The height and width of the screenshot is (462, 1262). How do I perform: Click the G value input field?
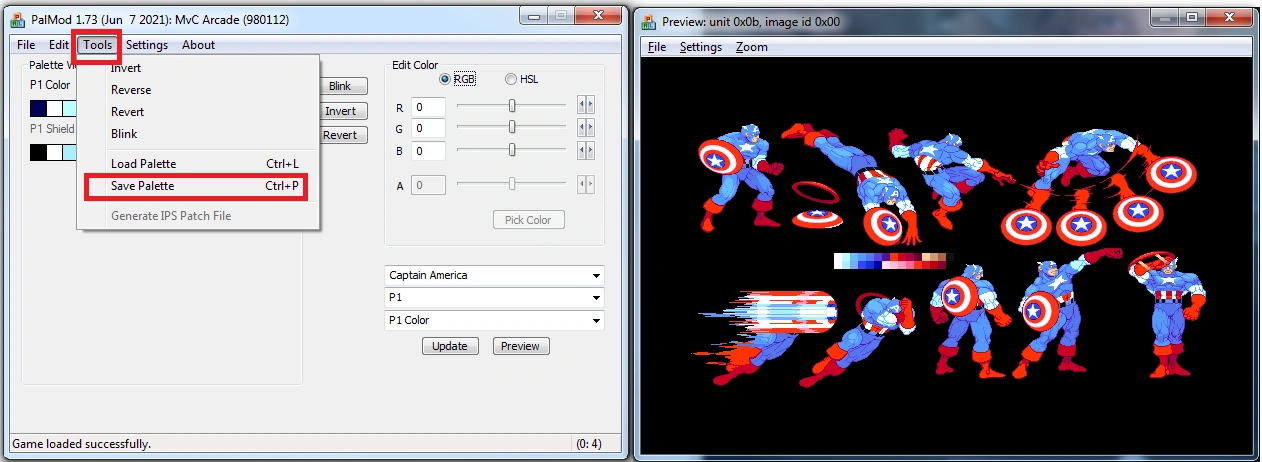[x=428, y=129]
